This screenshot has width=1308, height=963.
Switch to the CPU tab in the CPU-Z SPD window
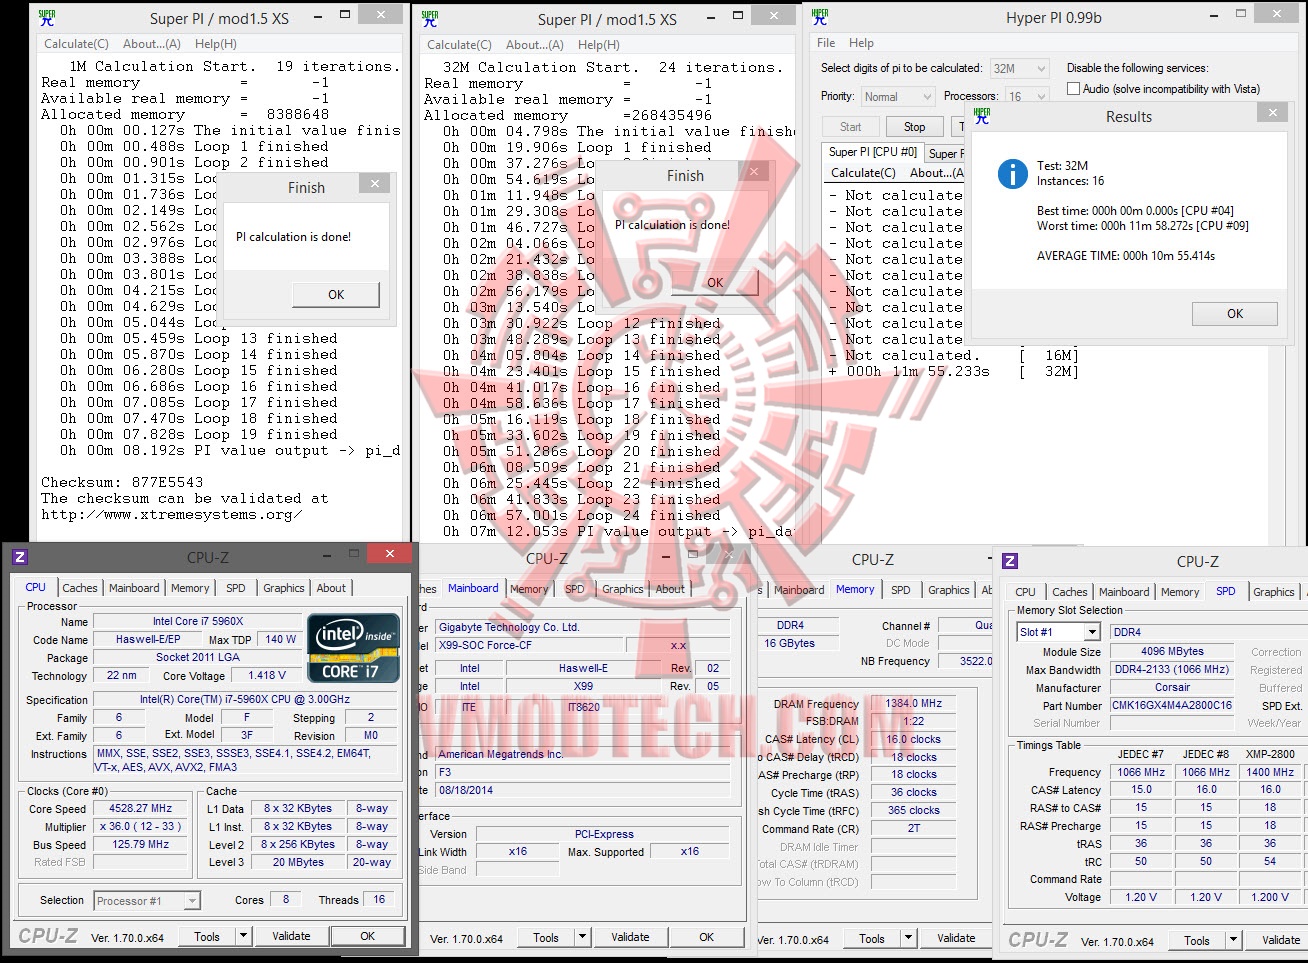pos(1026,592)
